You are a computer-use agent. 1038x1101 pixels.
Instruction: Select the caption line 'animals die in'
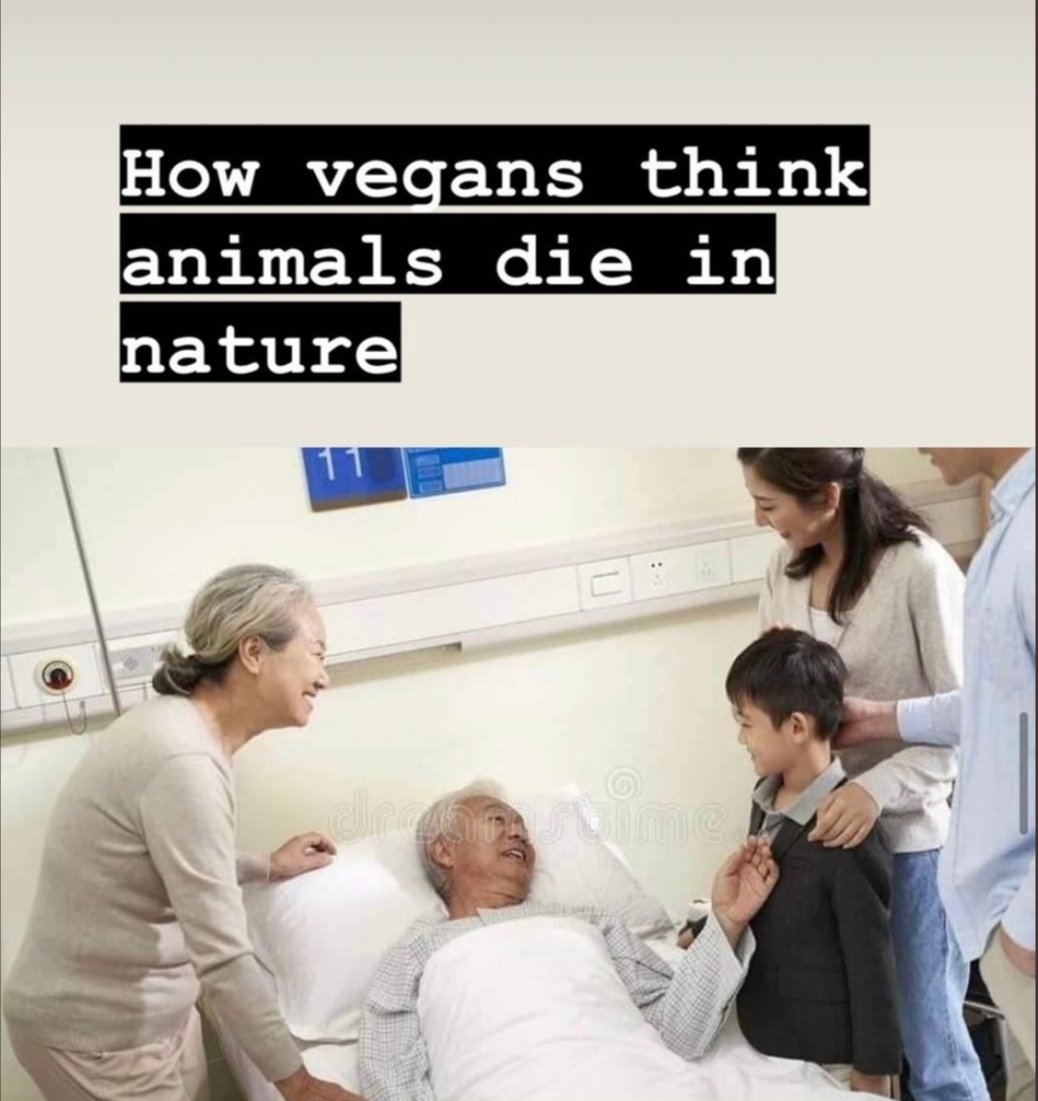tap(448, 253)
